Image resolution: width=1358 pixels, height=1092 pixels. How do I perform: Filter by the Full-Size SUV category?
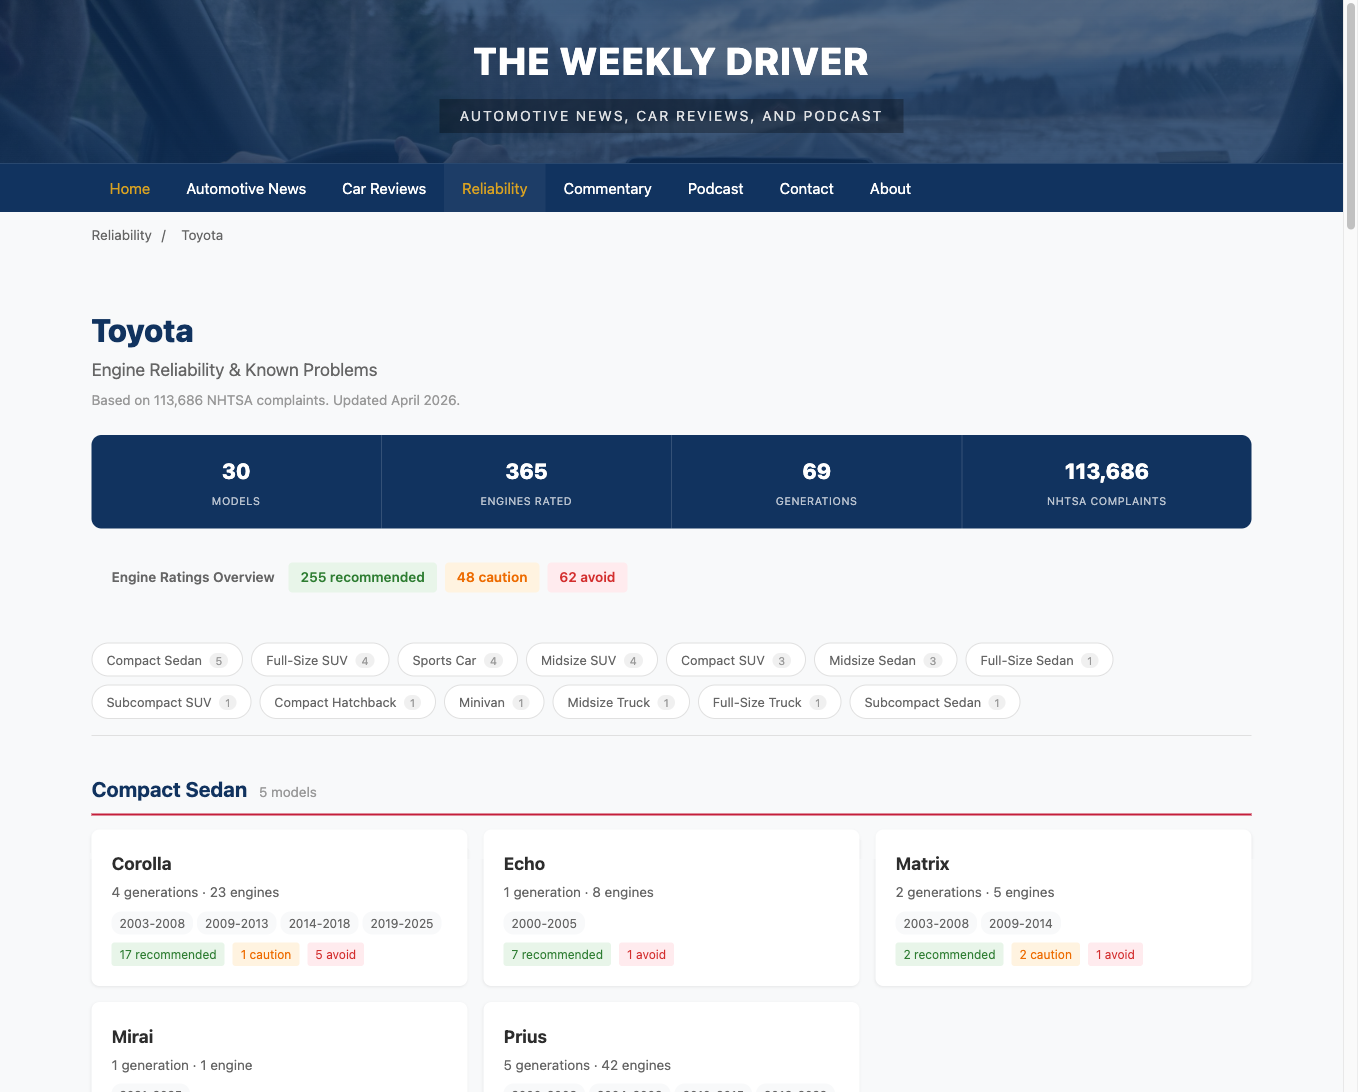coord(320,660)
